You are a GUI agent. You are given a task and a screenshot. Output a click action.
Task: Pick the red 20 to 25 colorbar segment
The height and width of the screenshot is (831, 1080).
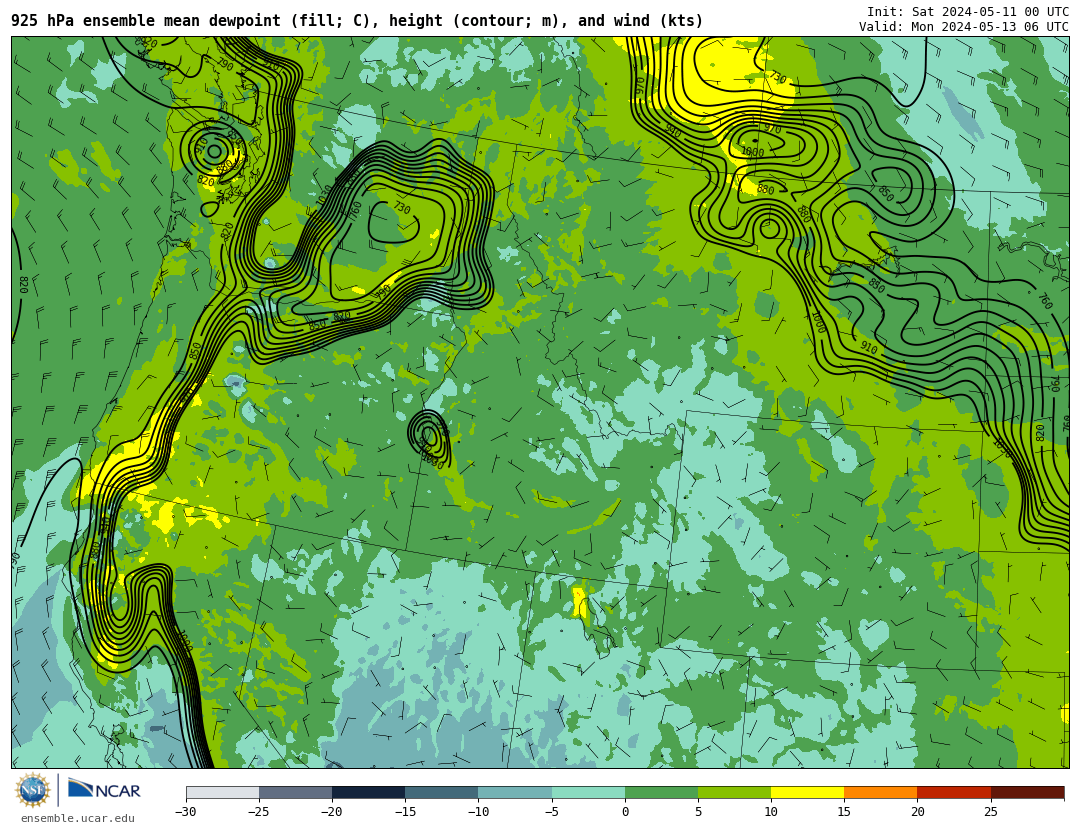[x=954, y=792]
